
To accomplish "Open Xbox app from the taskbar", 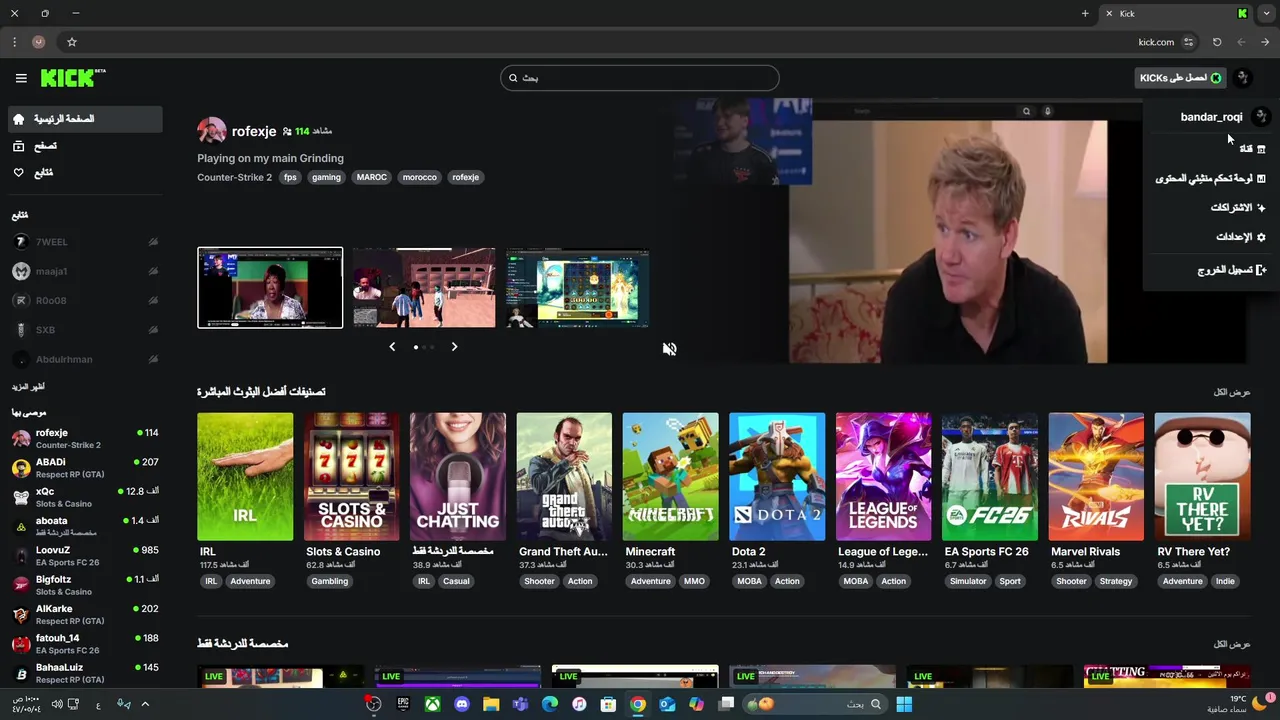I will point(432,704).
